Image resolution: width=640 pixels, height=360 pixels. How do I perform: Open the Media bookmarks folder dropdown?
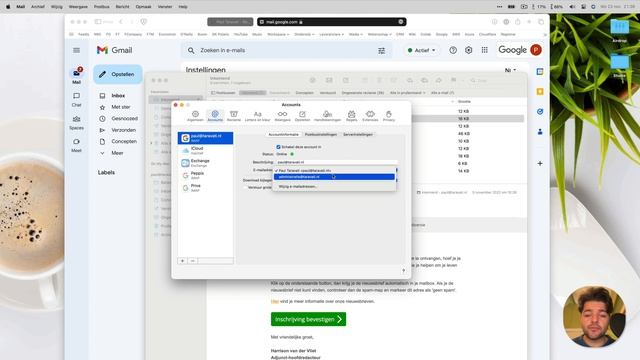[x=356, y=34]
